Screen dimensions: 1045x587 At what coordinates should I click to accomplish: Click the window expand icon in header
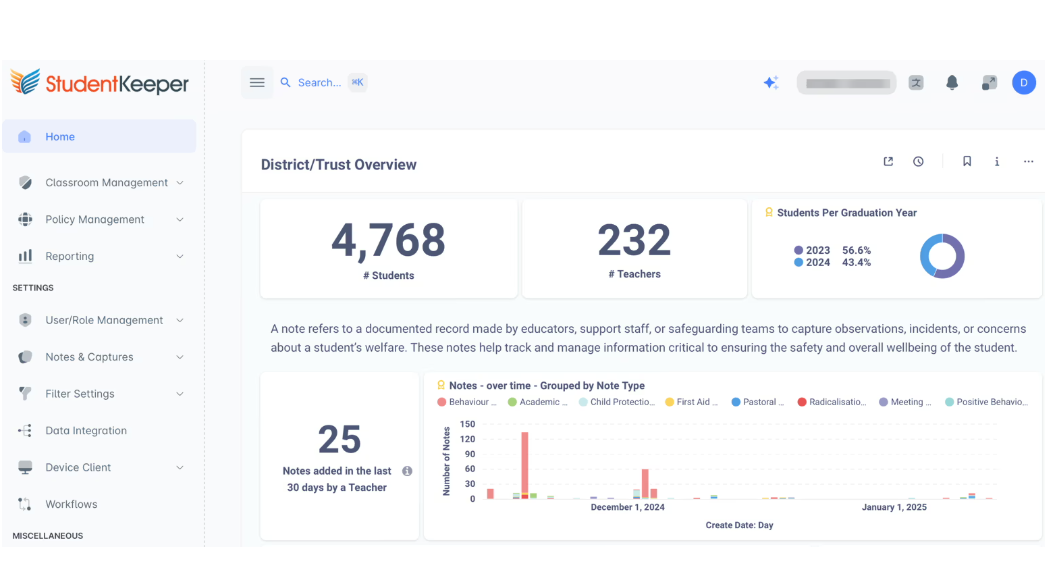click(989, 83)
